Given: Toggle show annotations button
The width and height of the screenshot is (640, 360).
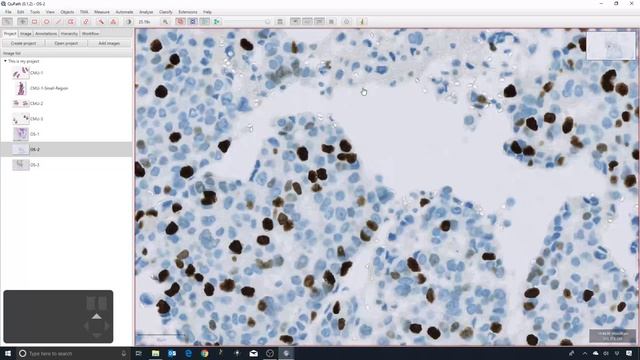Looking at the screenshot, I should [x=180, y=21].
